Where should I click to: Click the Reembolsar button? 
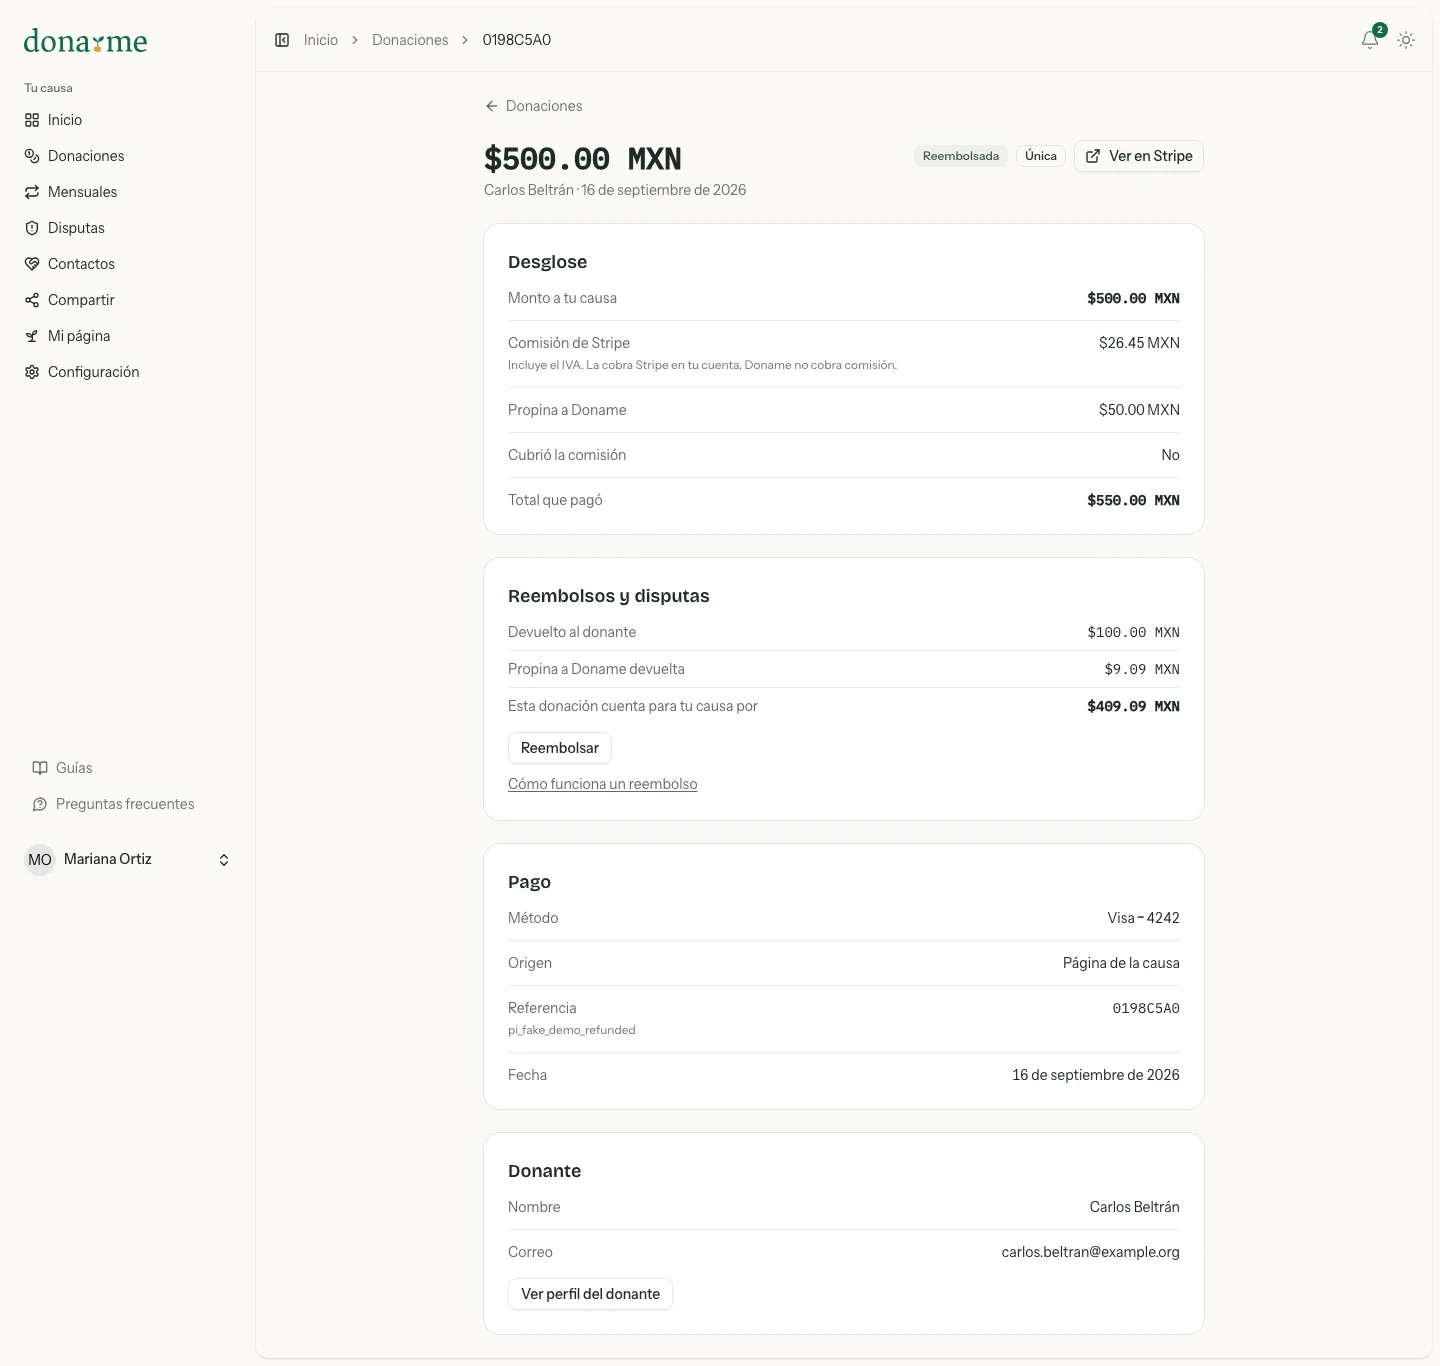tap(560, 748)
